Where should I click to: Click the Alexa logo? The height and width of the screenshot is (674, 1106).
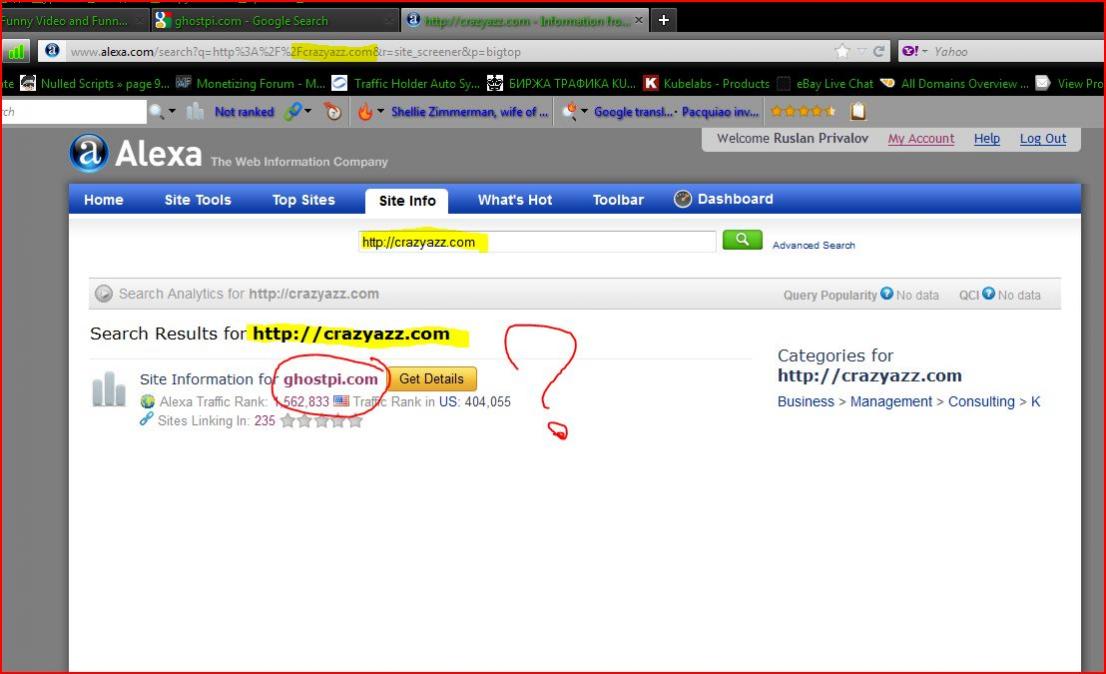point(135,152)
